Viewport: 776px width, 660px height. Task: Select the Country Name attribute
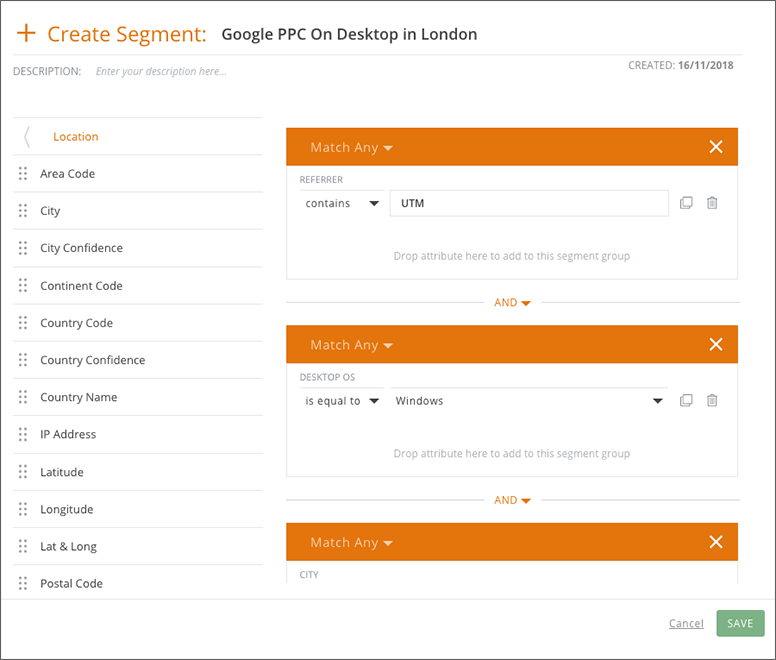78,398
